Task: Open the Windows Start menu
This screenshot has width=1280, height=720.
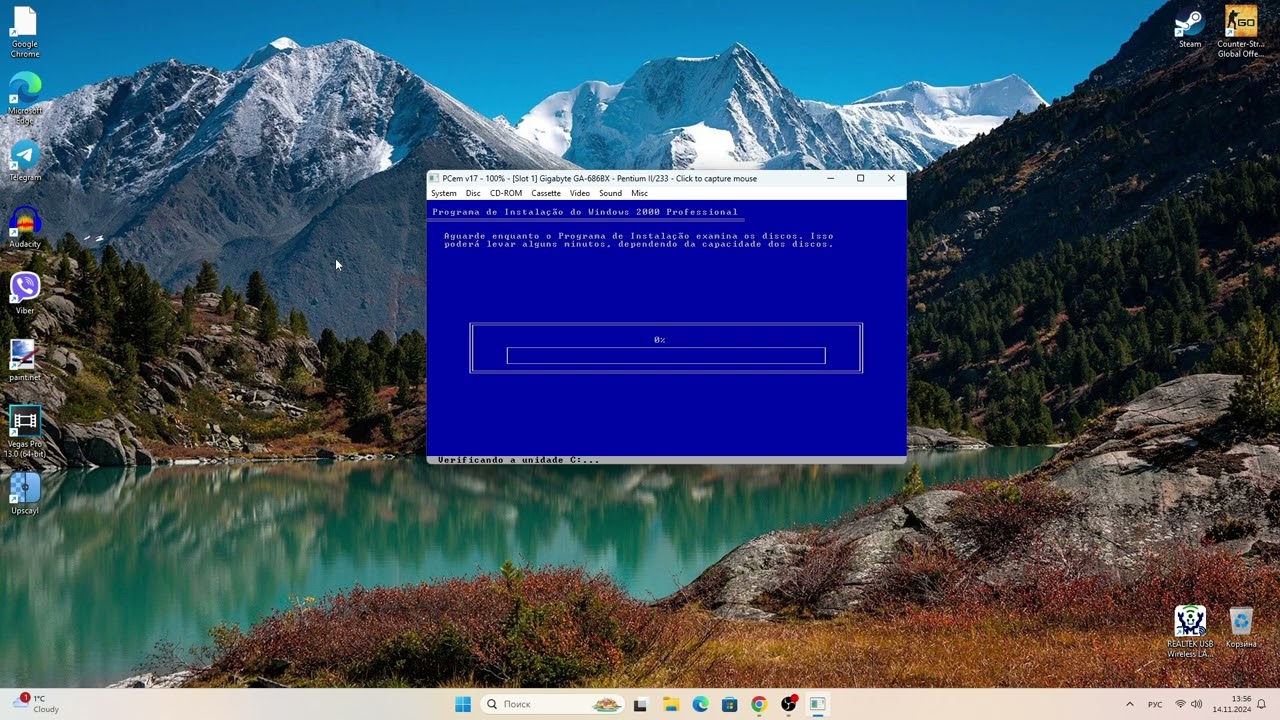Action: [463, 704]
